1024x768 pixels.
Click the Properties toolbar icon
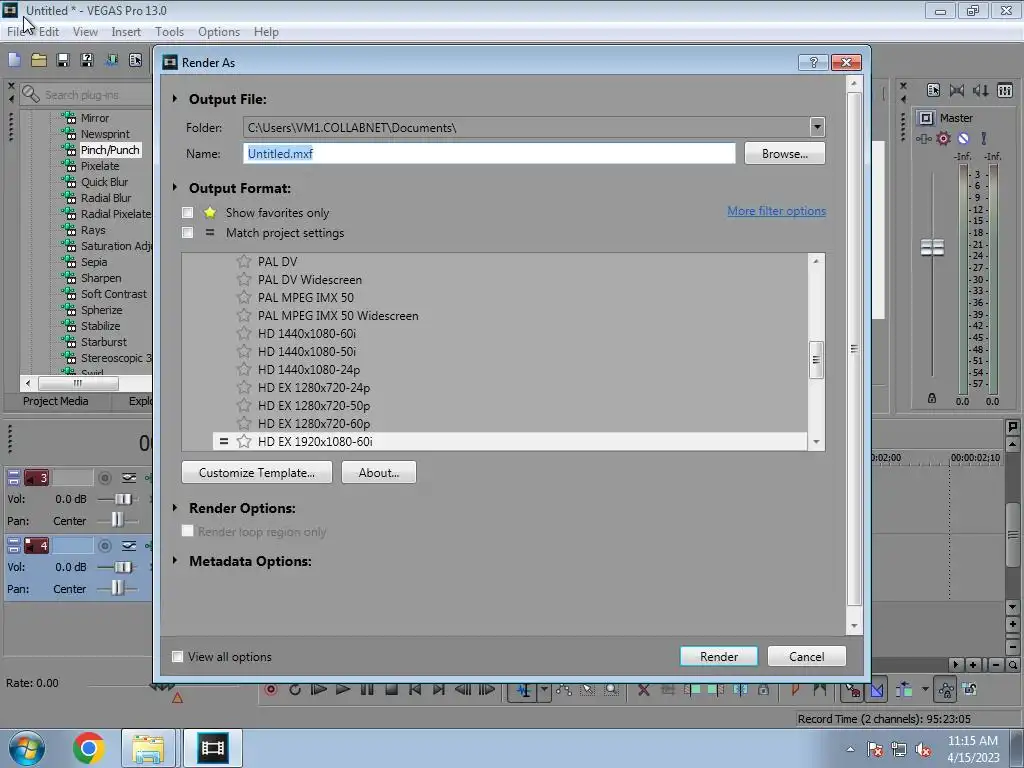[135, 60]
